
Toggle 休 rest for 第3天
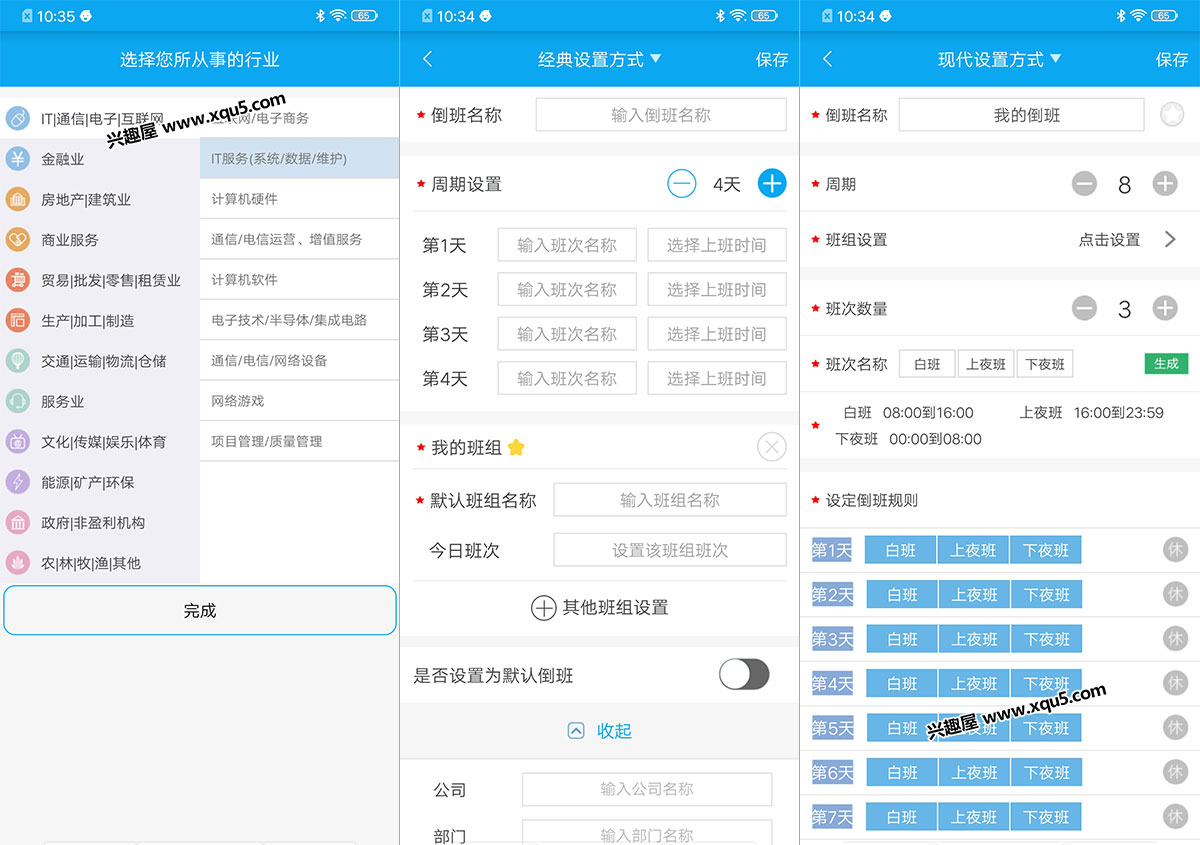1176,638
